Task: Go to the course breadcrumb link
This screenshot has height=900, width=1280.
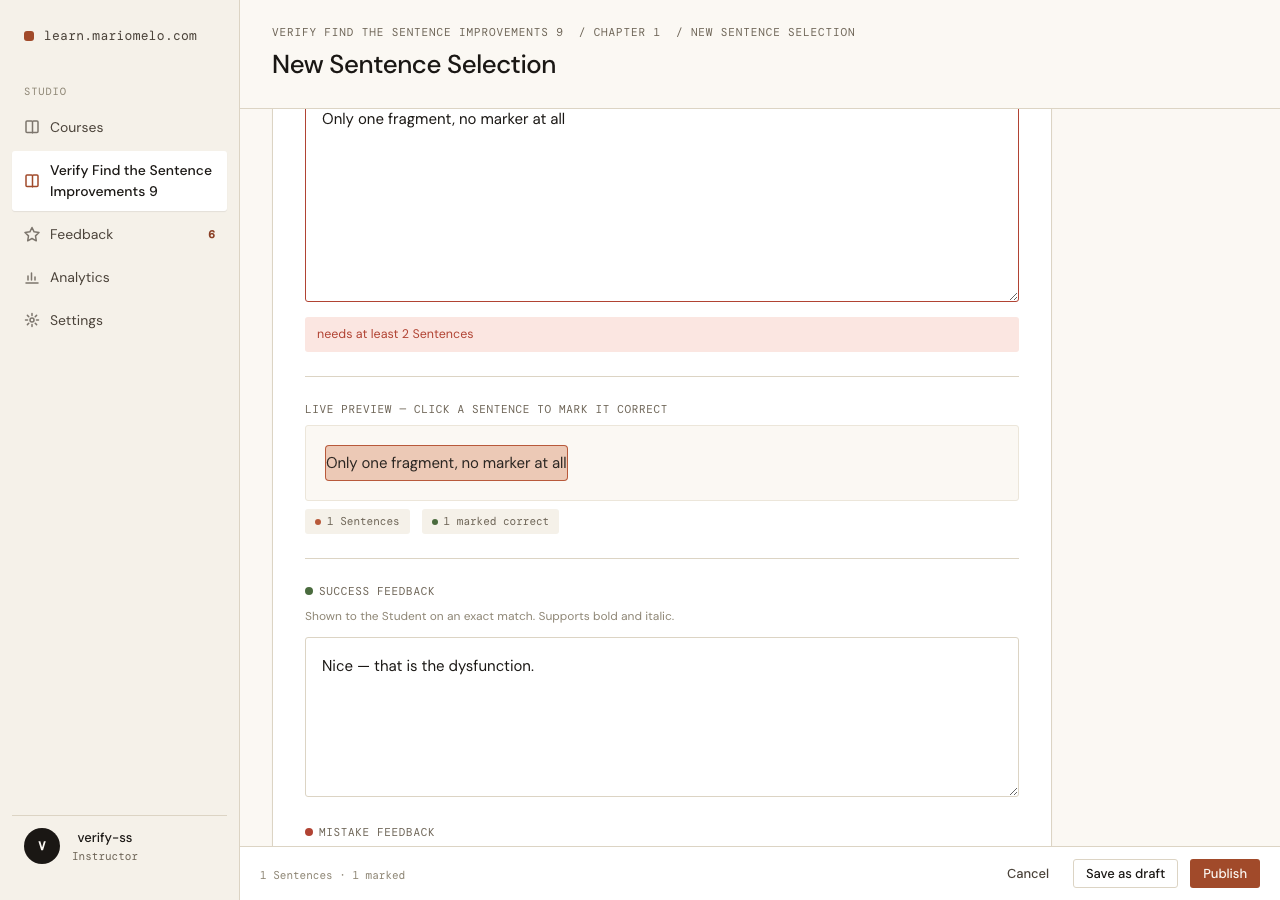Action: tap(418, 32)
